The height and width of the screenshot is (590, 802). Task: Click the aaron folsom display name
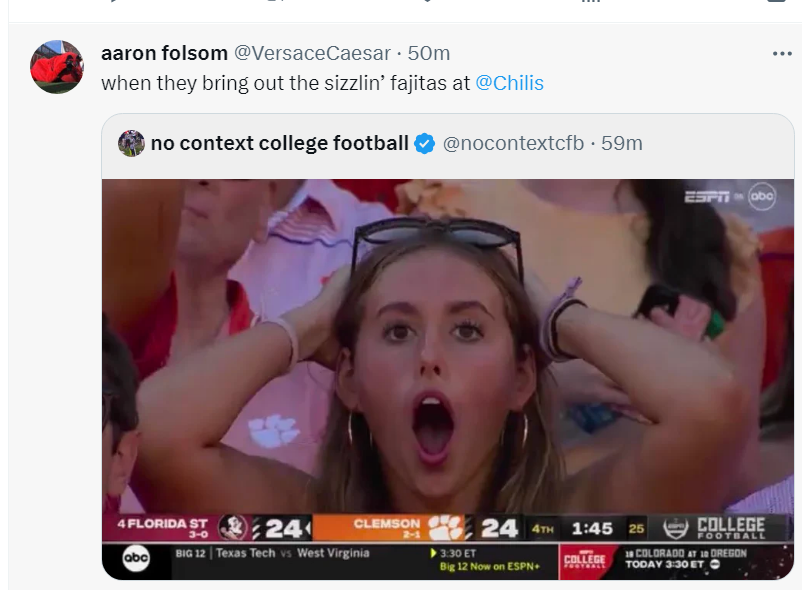pyautogui.click(x=162, y=53)
